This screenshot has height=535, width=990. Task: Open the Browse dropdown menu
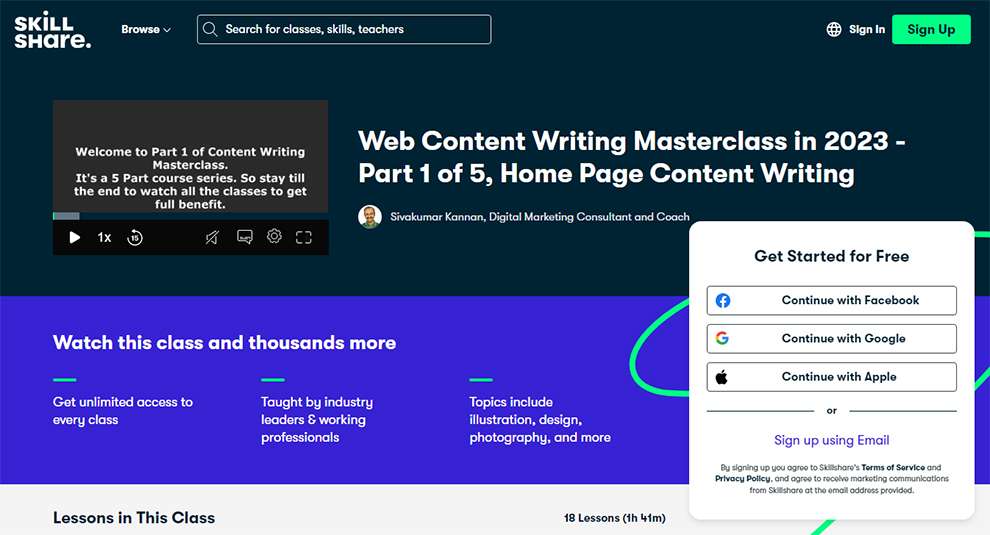(x=146, y=30)
